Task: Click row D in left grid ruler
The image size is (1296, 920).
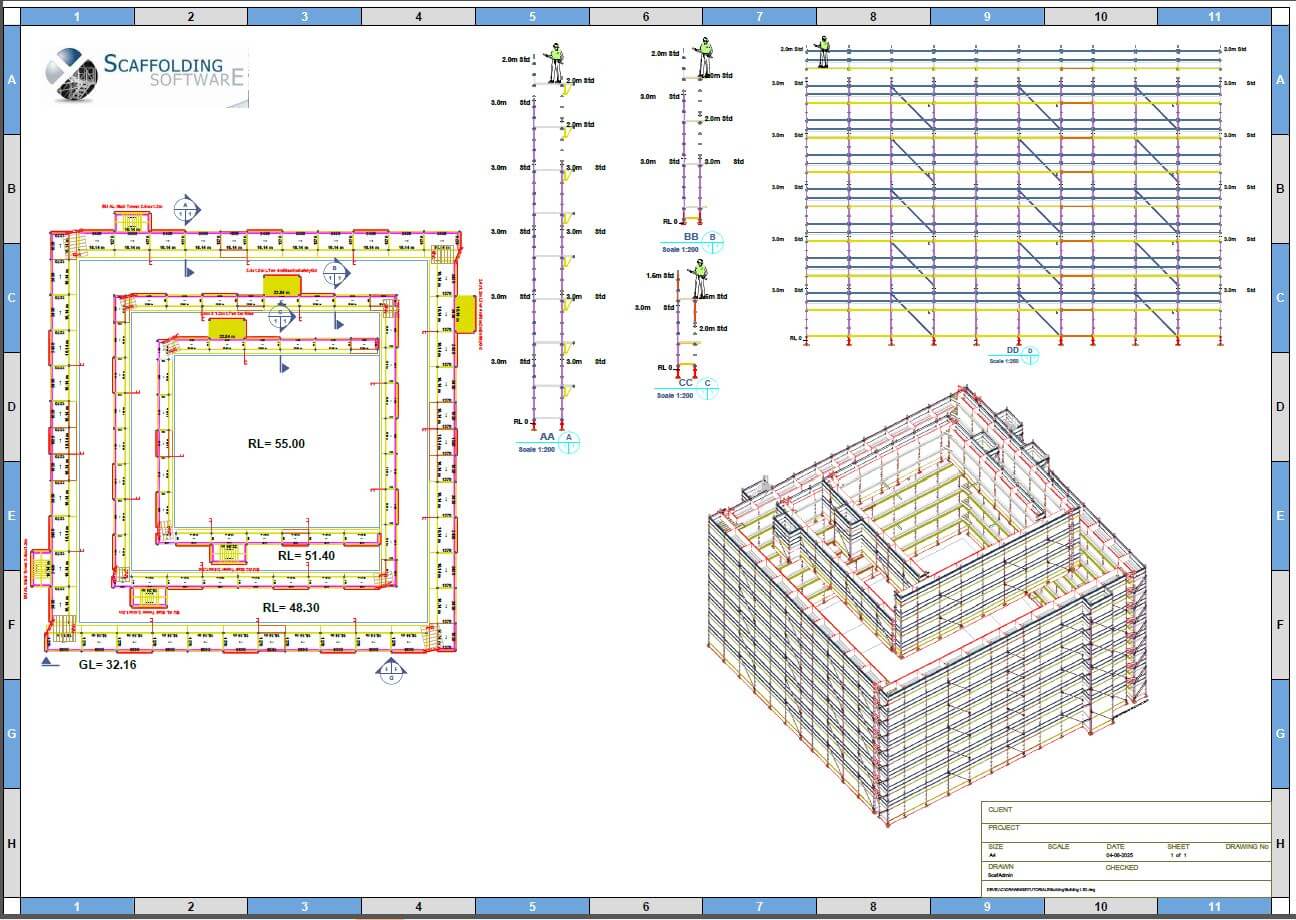Action: [11, 407]
